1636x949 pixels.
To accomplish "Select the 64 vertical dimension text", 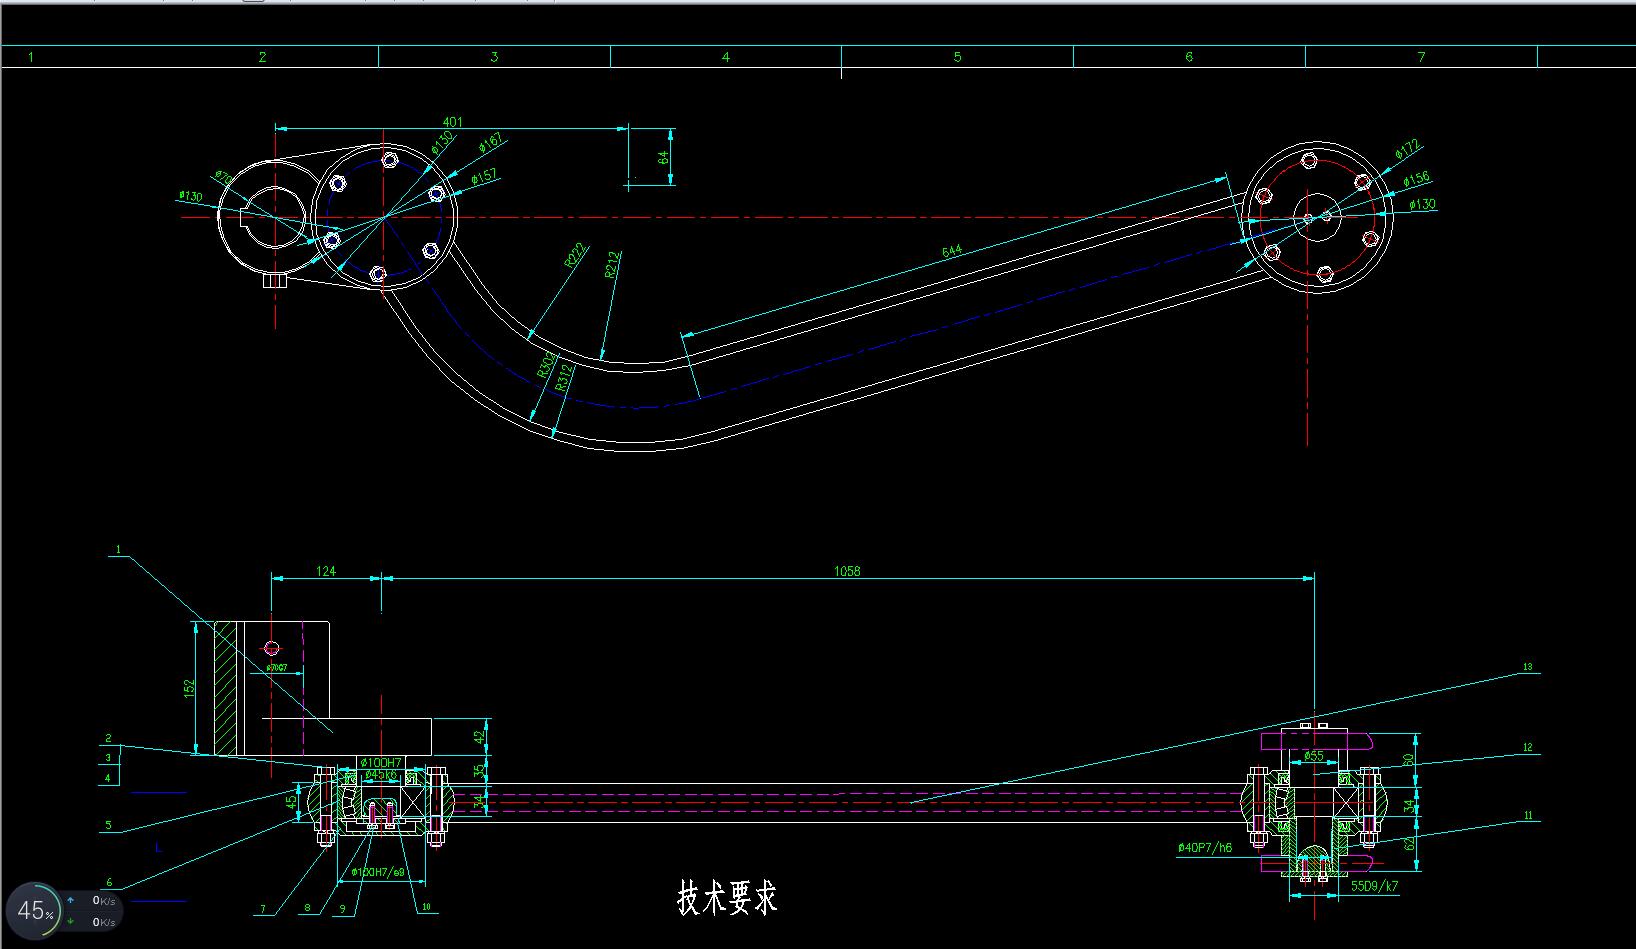I will 662,158.
